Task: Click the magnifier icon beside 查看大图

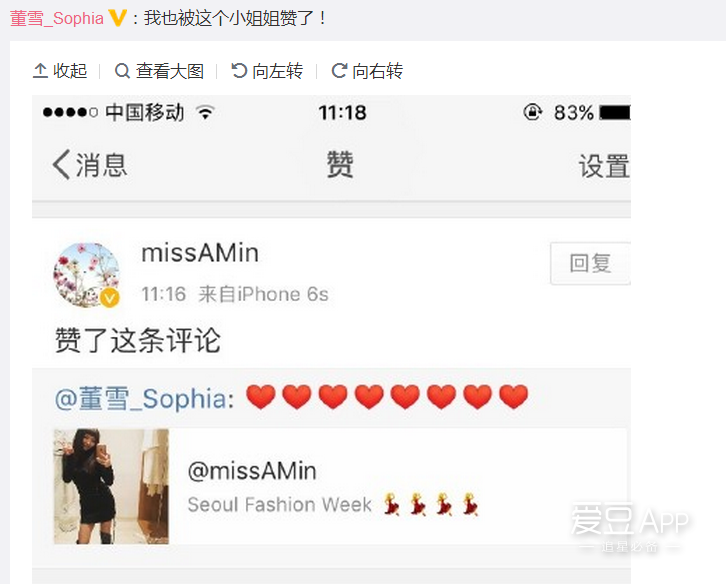Action: tap(122, 71)
